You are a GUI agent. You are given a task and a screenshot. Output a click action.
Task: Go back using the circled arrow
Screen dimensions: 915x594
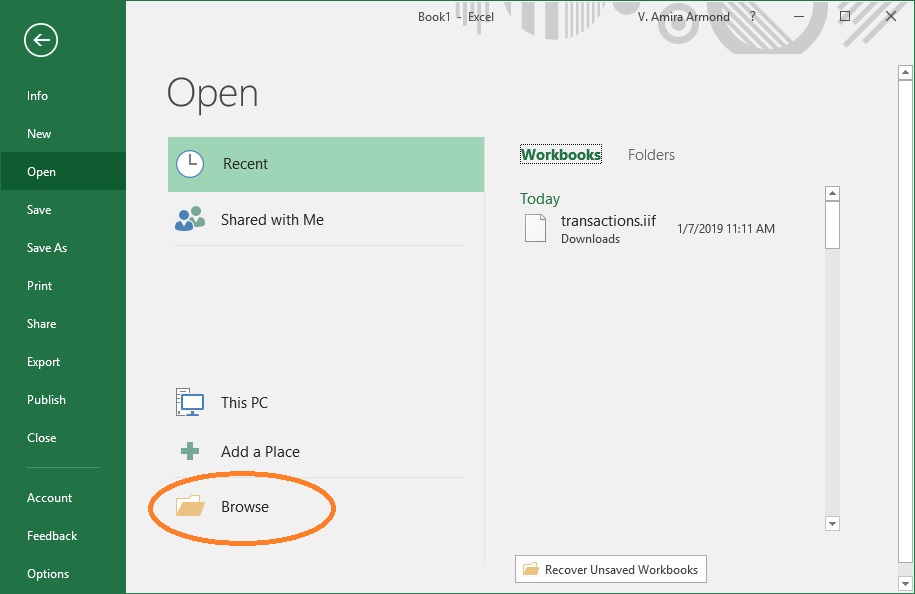[x=41, y=40]
